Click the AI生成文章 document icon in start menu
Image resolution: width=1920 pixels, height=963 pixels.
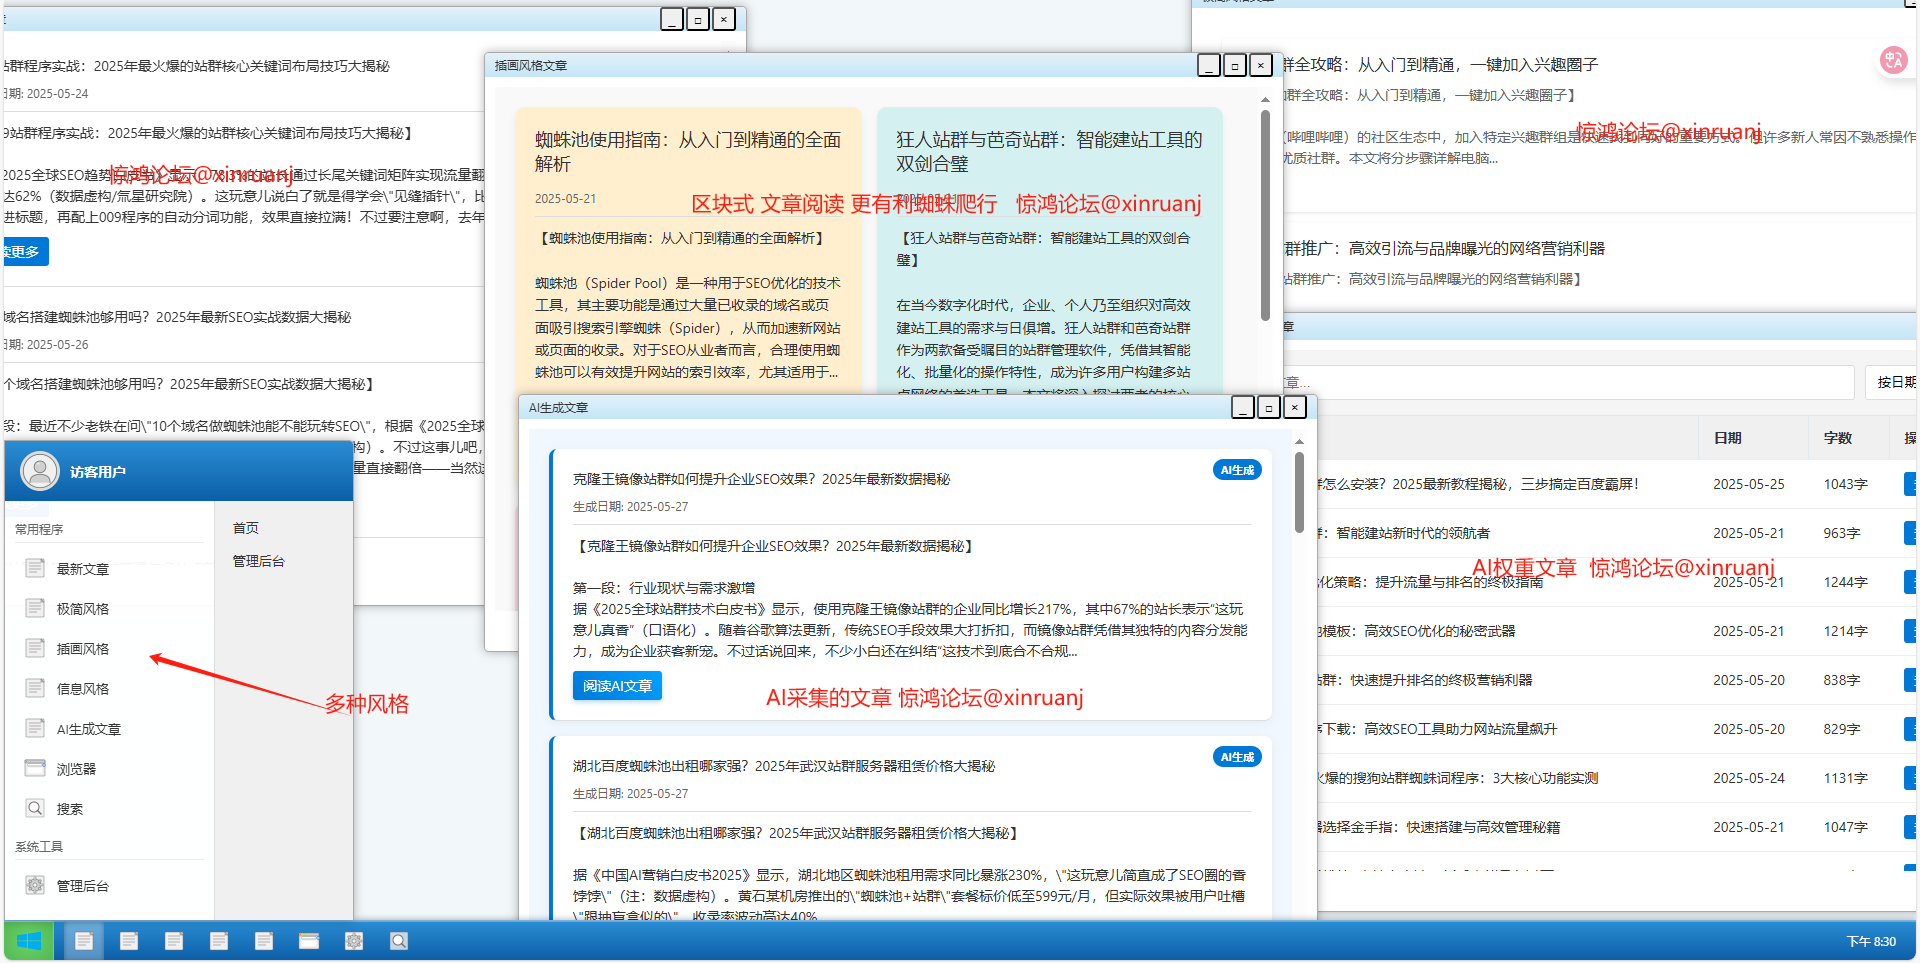pos(35,728)
